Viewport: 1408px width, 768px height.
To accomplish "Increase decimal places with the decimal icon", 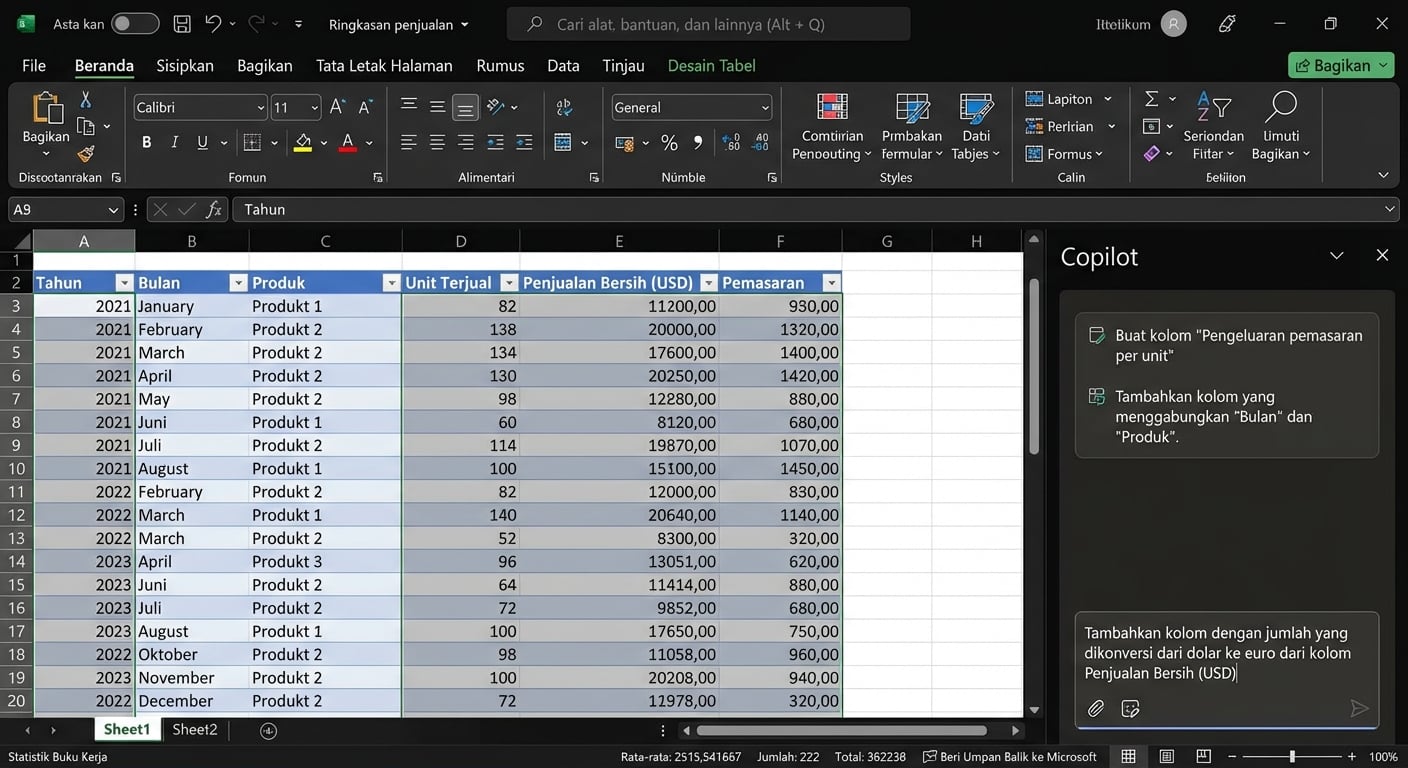I will point(731,142).
